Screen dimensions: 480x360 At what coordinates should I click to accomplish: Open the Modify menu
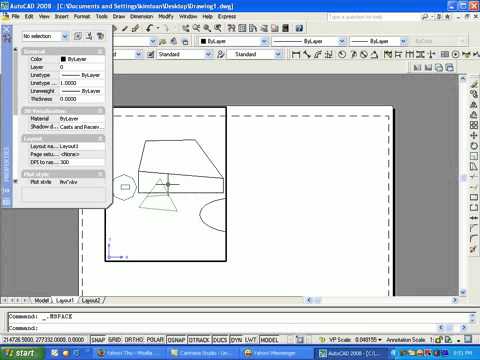click(x=166, y=16)
